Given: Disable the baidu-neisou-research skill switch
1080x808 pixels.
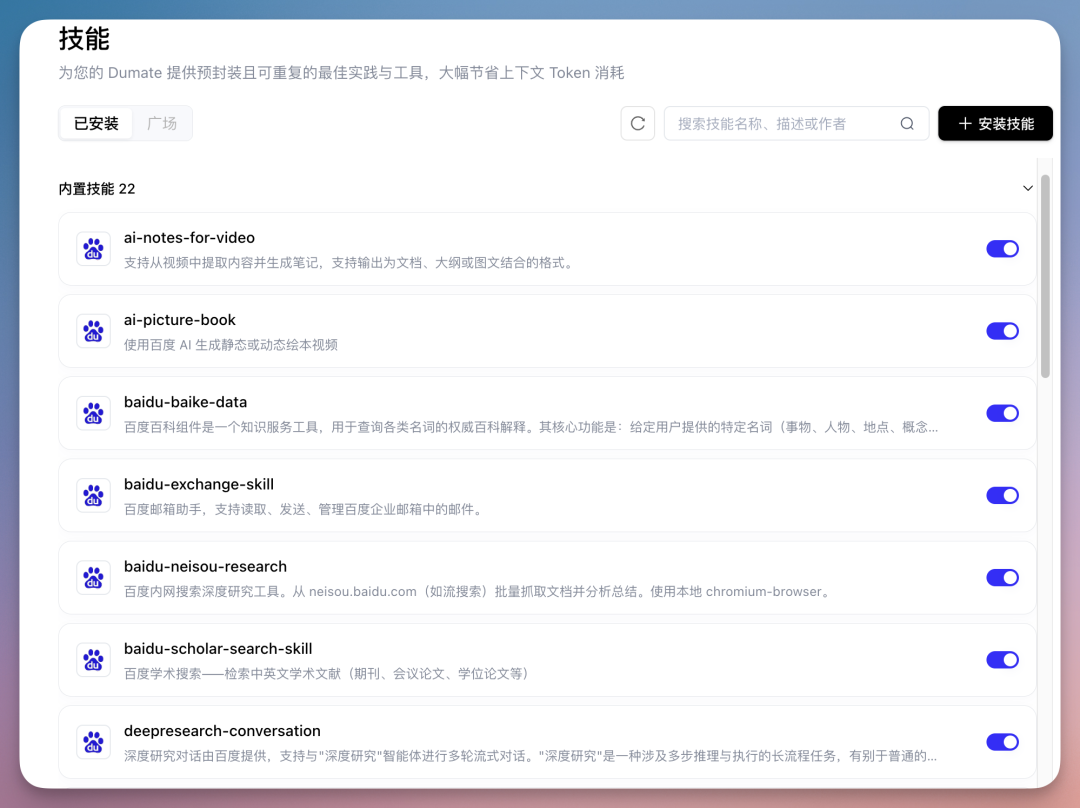Looking at the screenshot, I should (1002, 577).
